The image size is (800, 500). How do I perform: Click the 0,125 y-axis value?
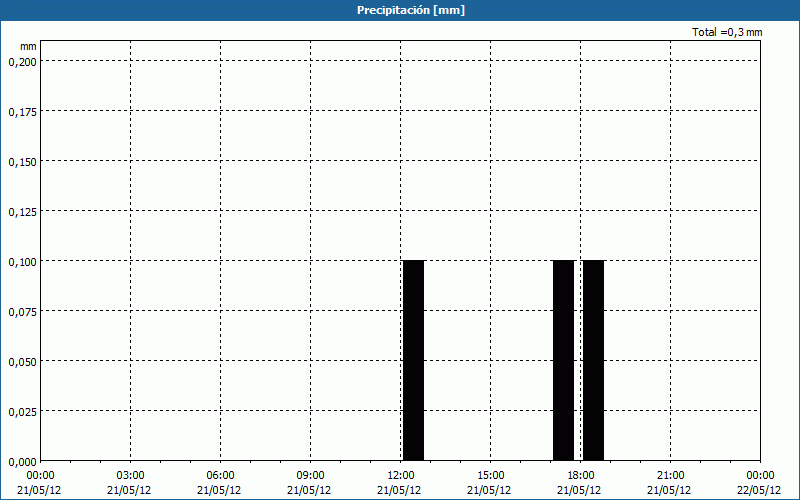(22, 212)
